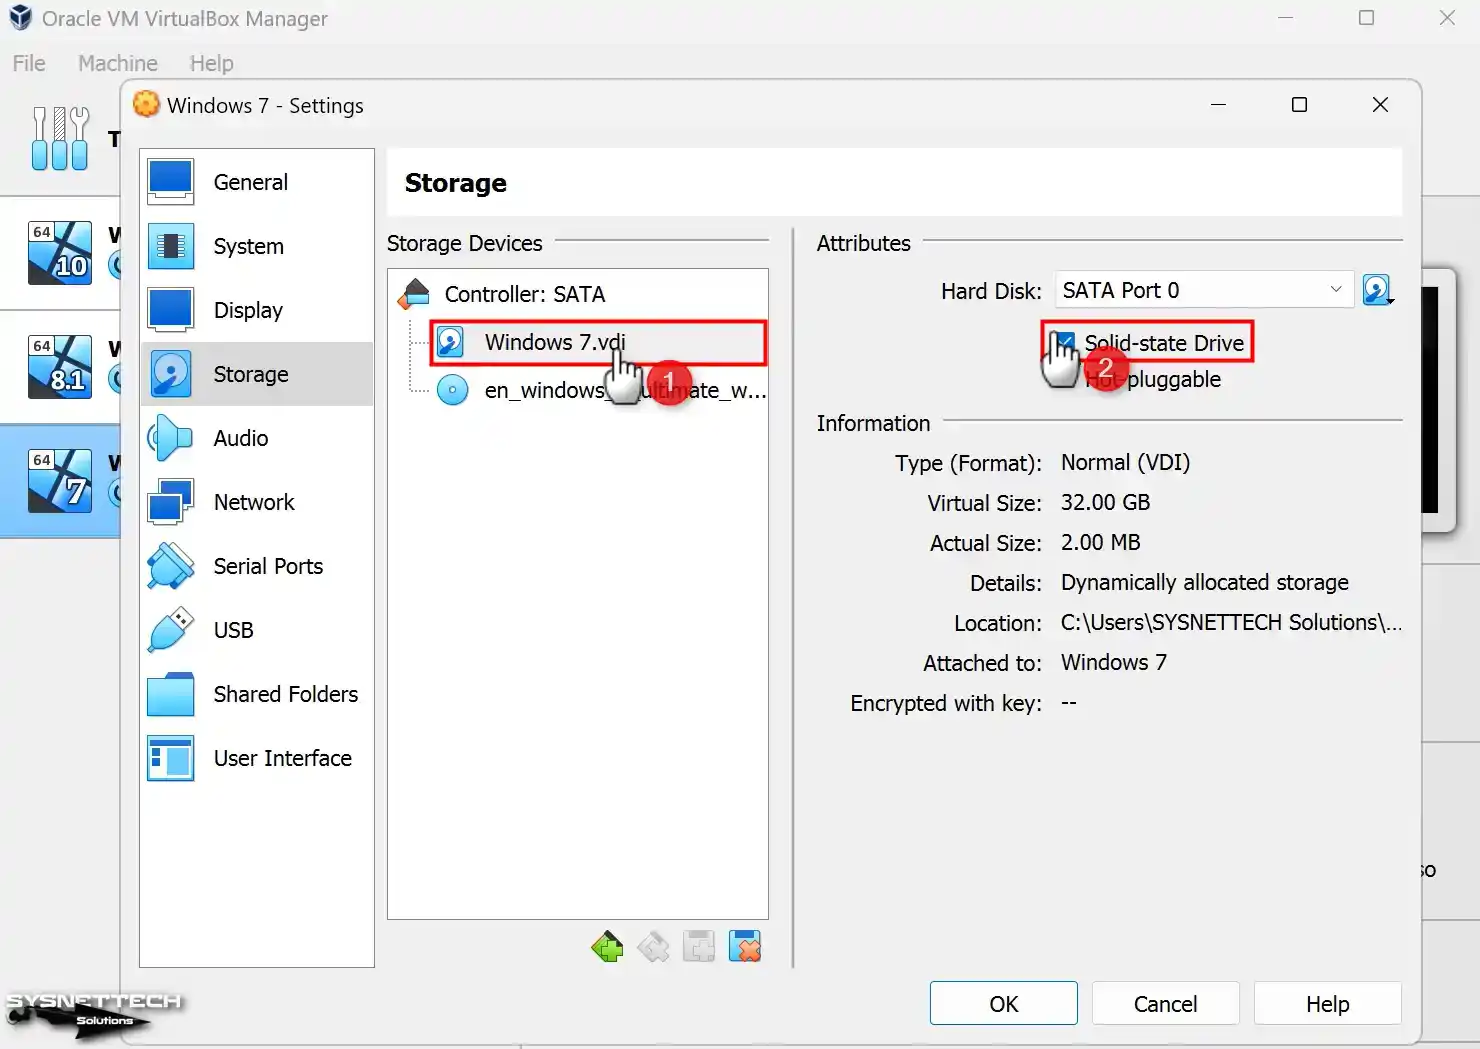Click the add controller icon below device list
Viewport: 1480px width, 1049px height.
click(607, 946)
